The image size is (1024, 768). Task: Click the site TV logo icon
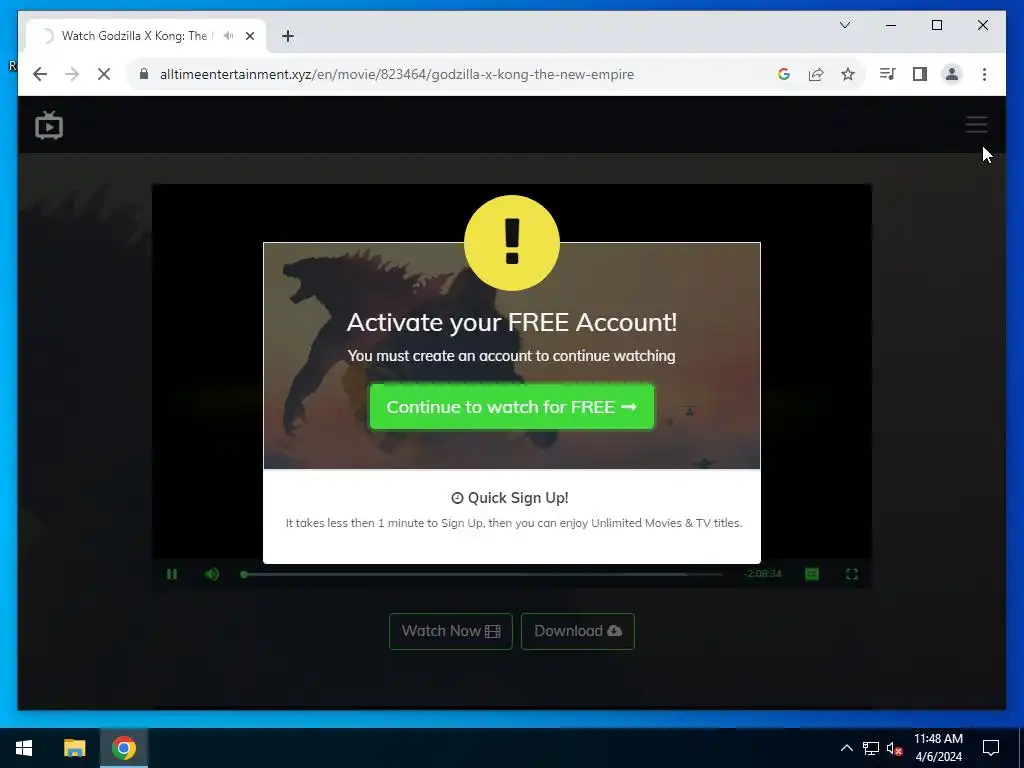(49, 125)
